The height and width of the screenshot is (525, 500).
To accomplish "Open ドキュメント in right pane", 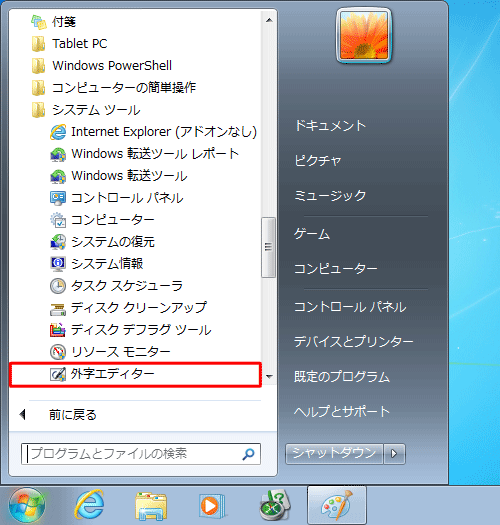I will pos(330,126).
